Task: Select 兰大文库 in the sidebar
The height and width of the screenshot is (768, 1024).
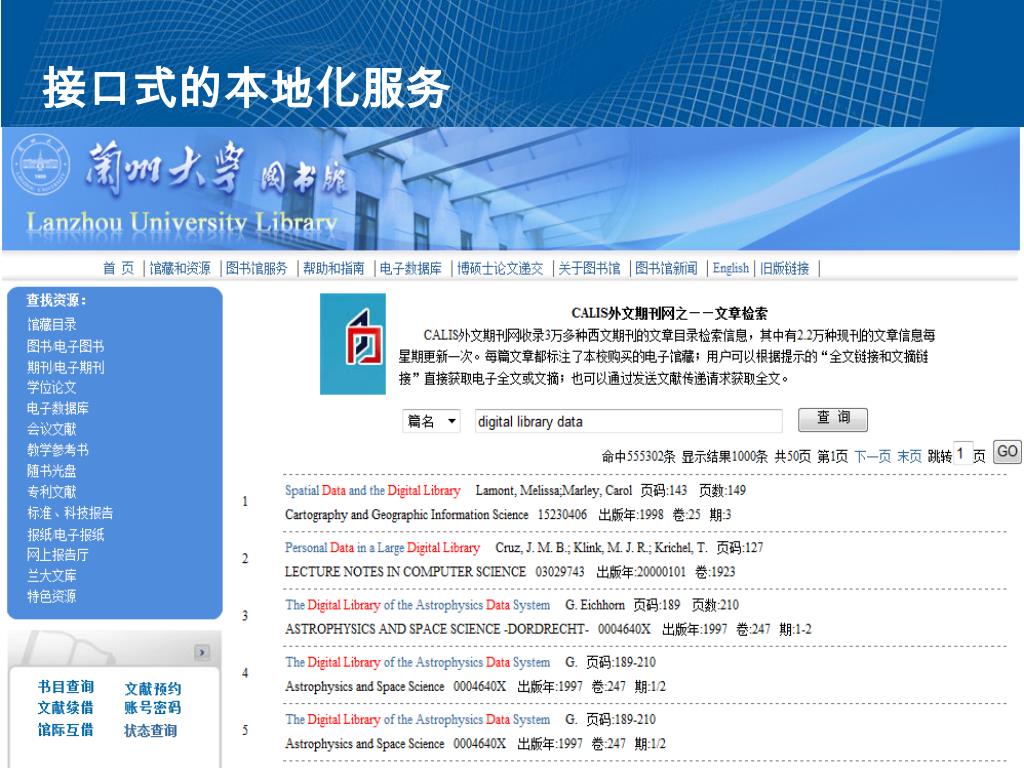Action: (52, 575)
